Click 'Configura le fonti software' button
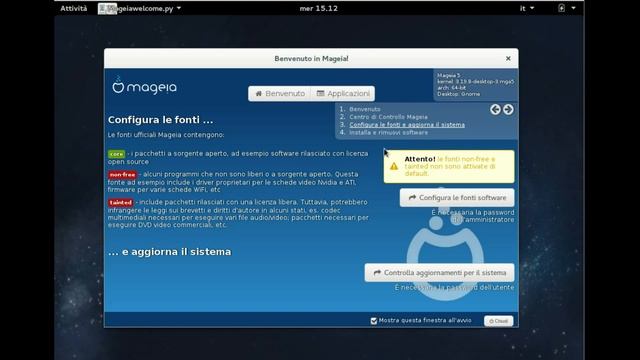 (457, 198)
